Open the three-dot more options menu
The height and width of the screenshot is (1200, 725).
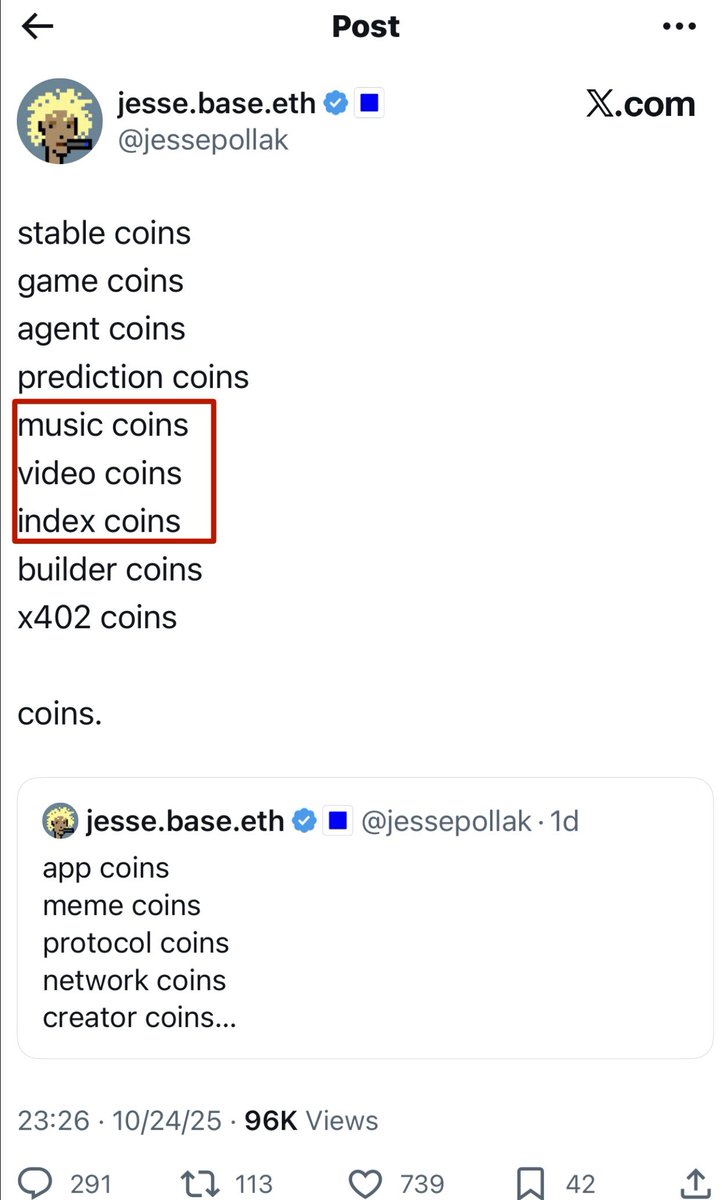click(x=680, y=27)
